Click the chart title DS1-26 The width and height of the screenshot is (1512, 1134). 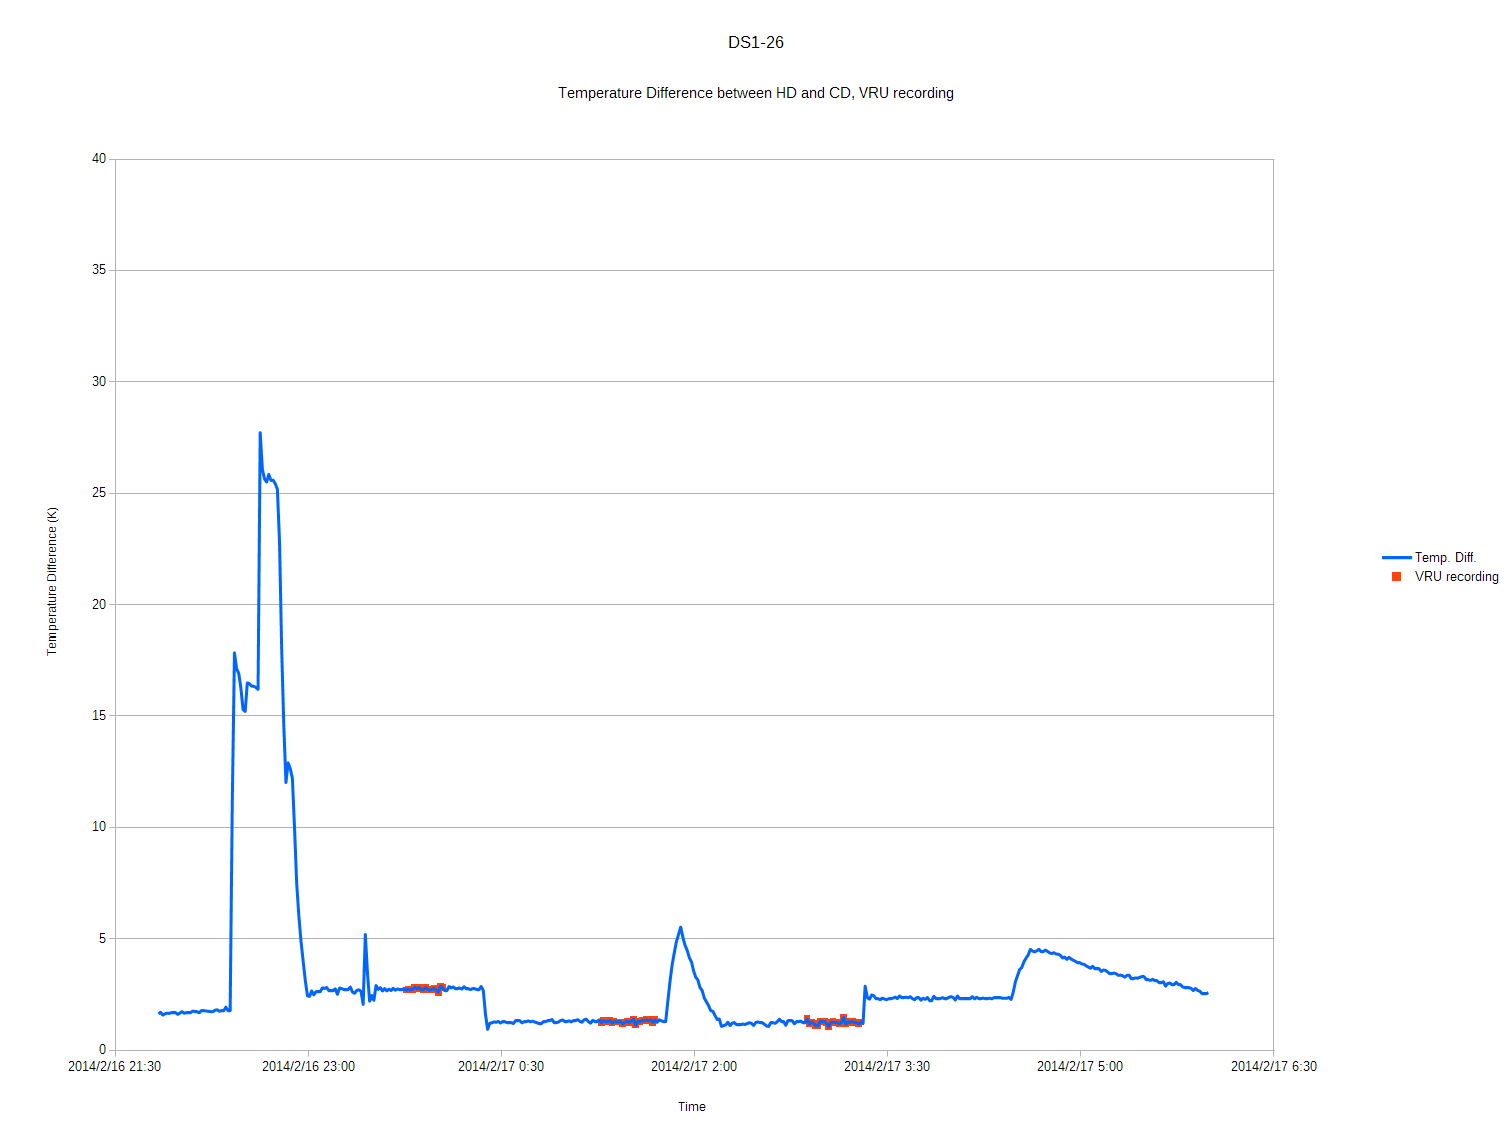pyautogui.click(x=755, y=42)
